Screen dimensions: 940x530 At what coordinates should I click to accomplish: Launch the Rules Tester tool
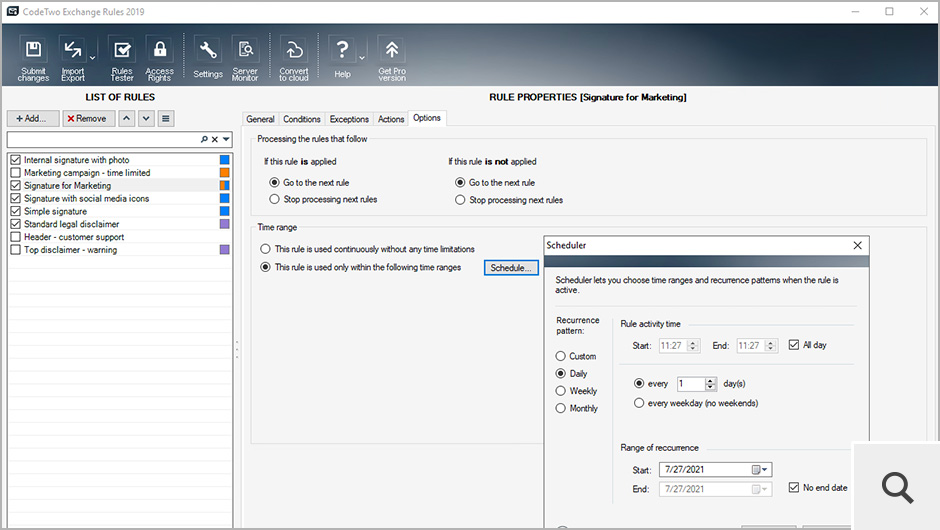[x=122, y=58]
